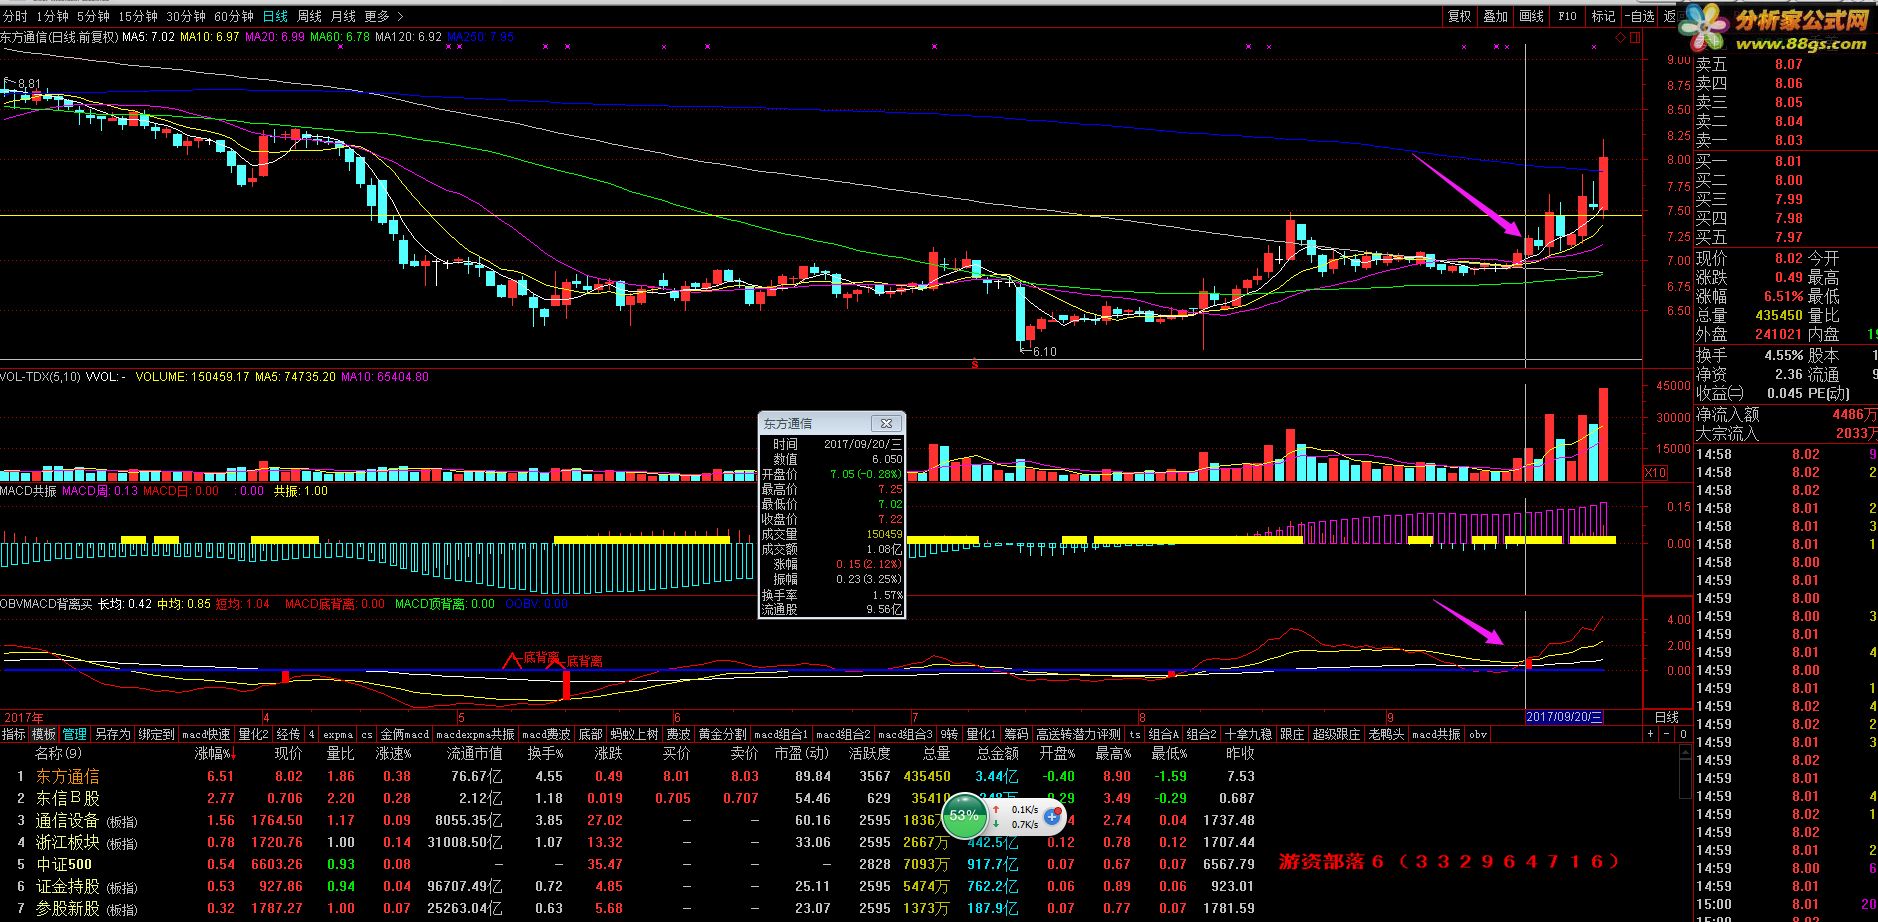Click the blue plus icon on the speed widget
This screenshot has height=922, width=1878.
click(x=1052, y=817)
